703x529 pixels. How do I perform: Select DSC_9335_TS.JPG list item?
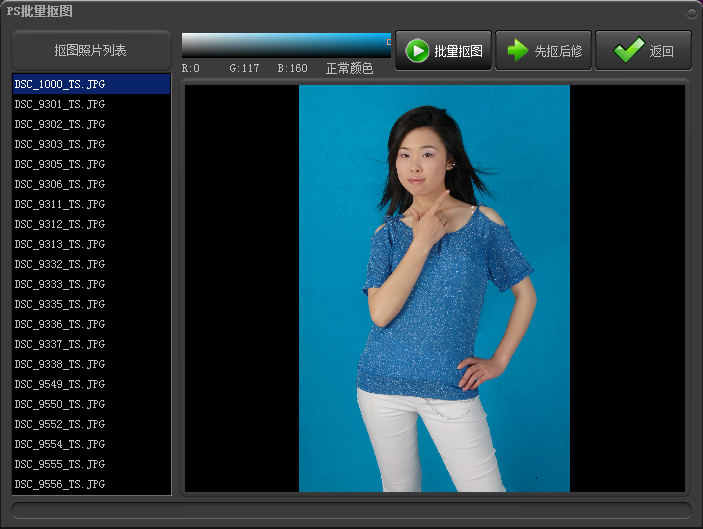tap(60, 304)
